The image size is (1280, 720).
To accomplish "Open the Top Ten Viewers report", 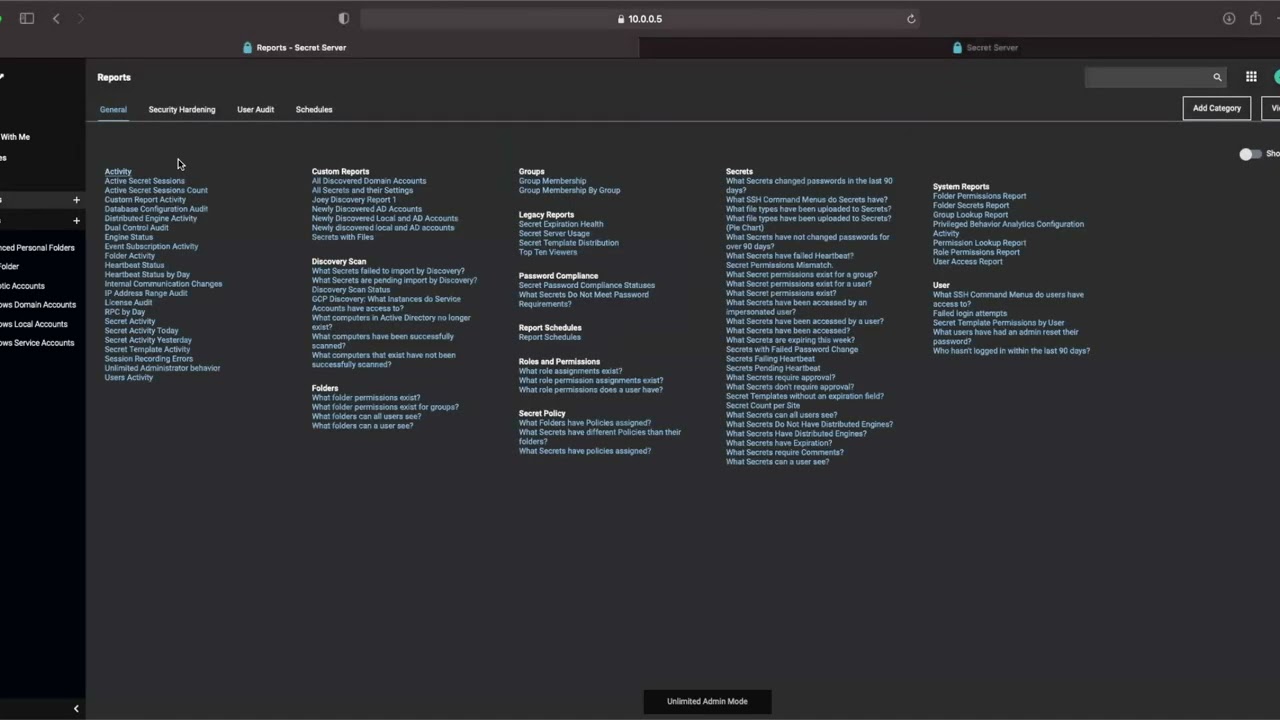I will click(x=548, y=252).
